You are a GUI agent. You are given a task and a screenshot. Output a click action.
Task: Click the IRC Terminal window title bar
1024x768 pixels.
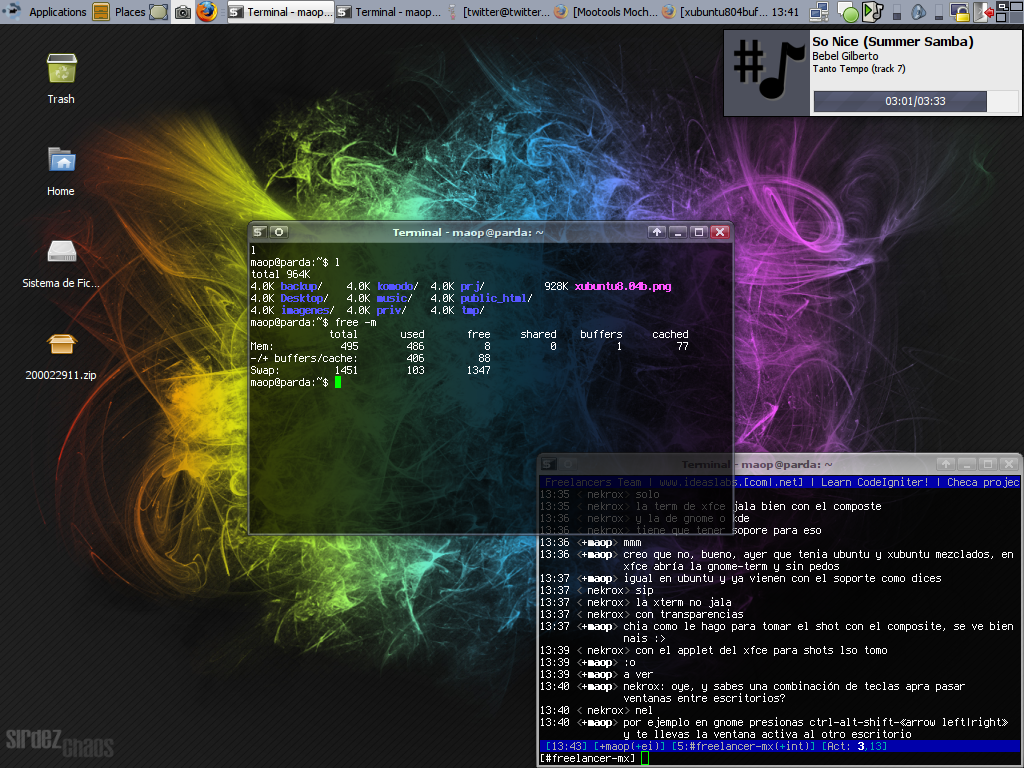(x=757, y=464)
